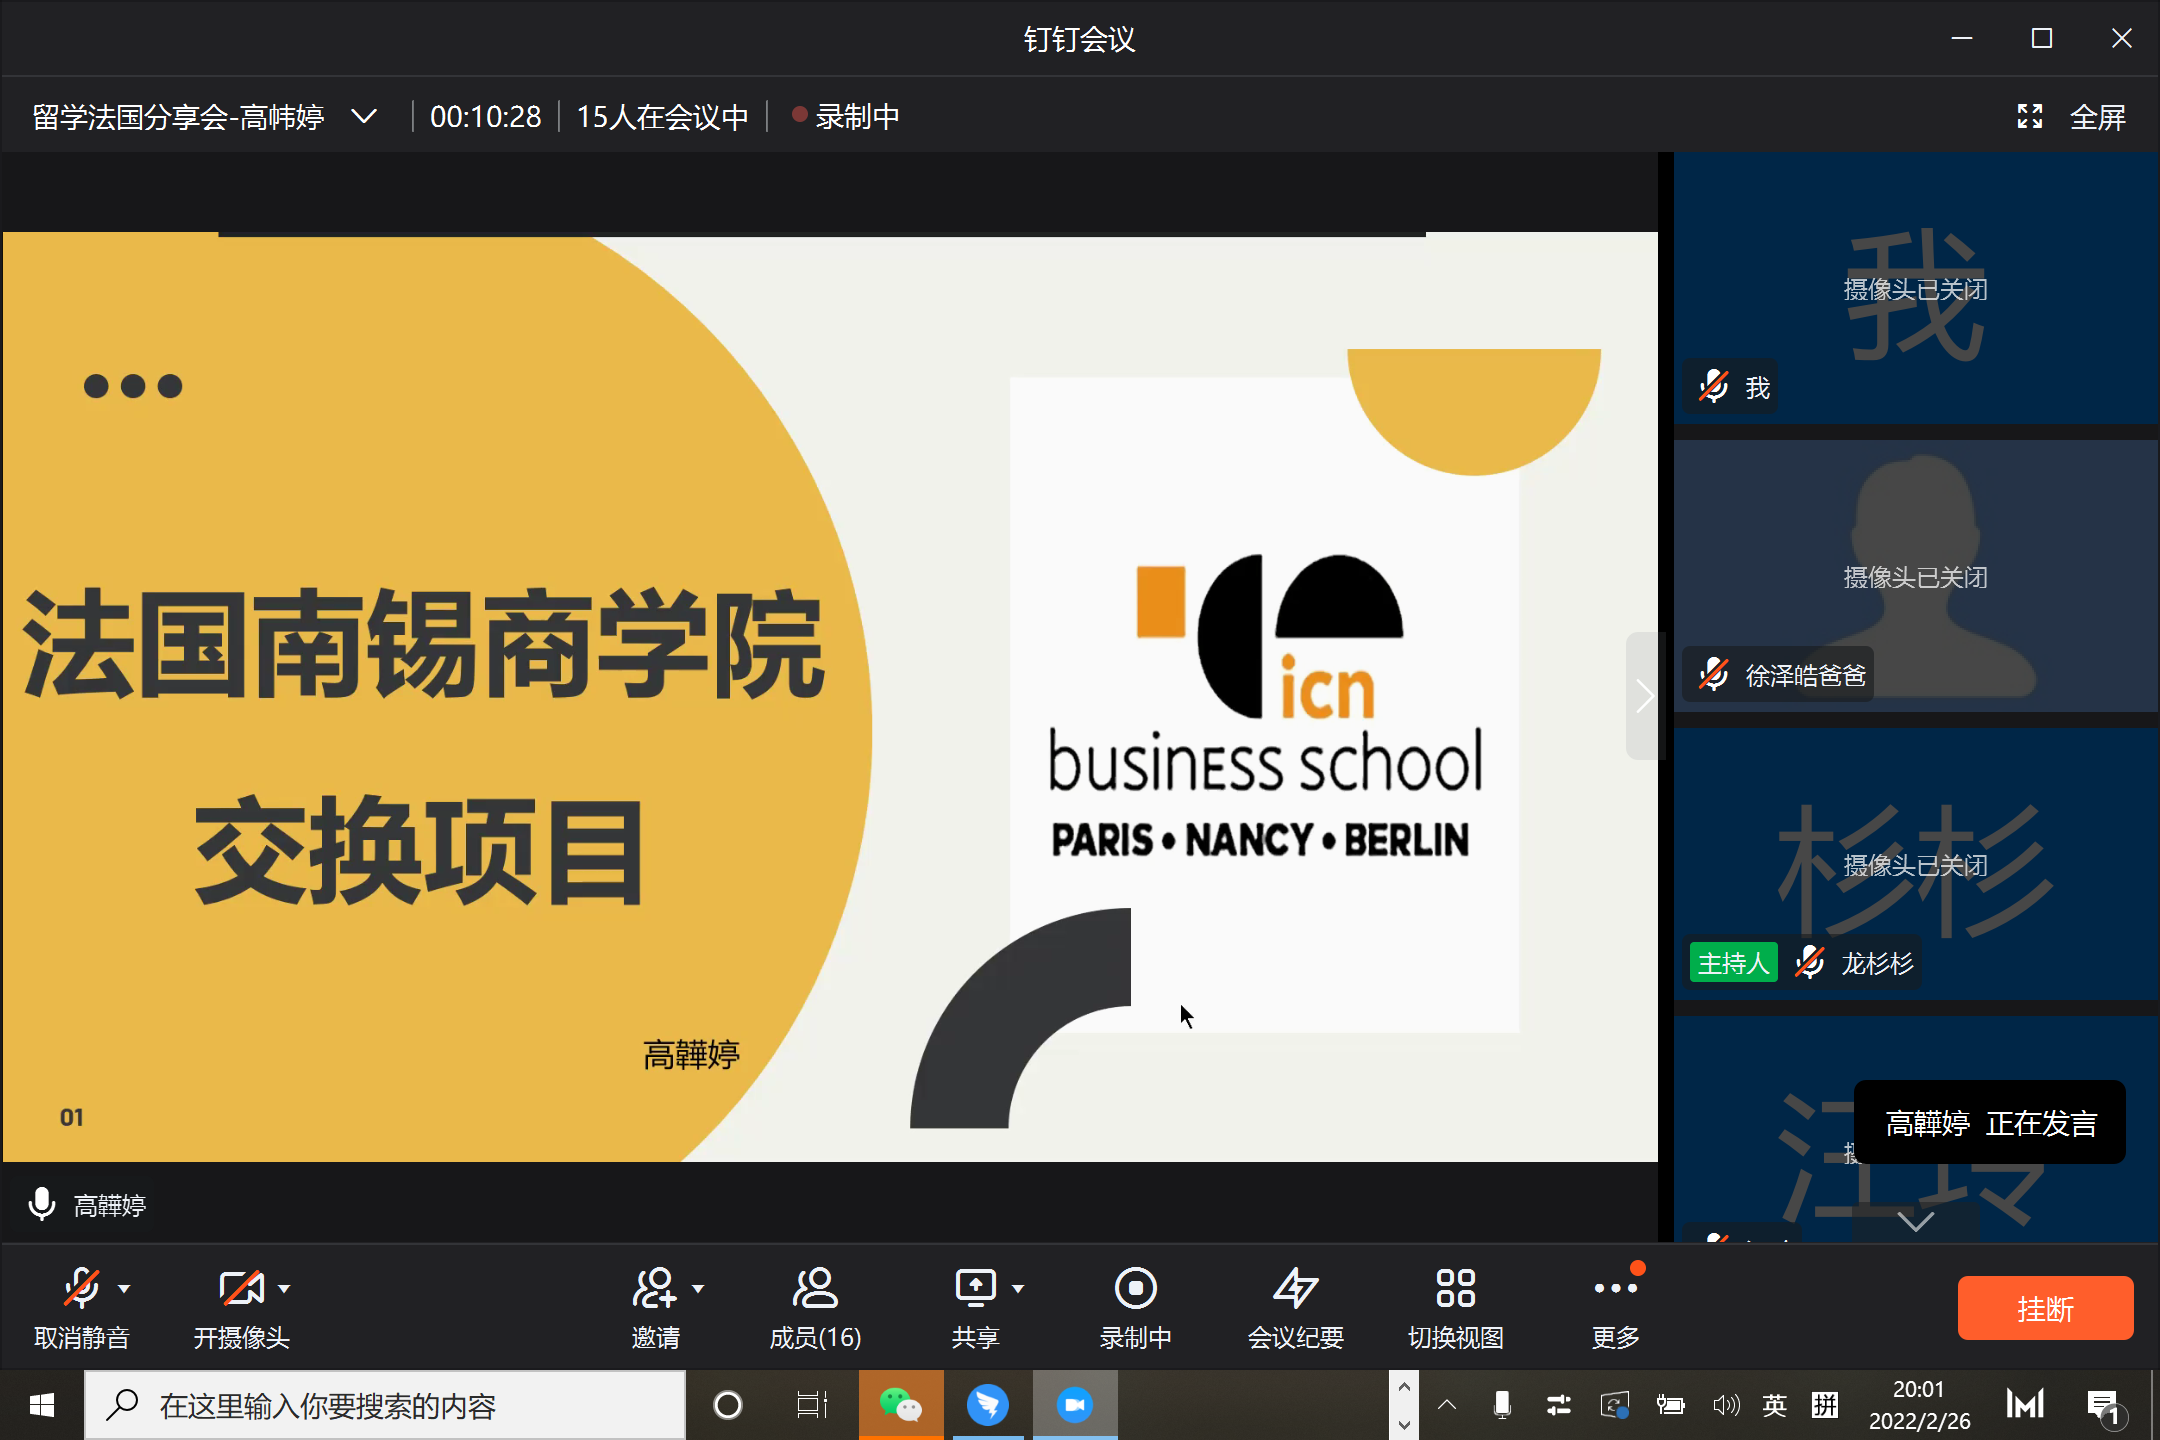Turn on the camera (开摄像头)

click(x=241, y=1290)
